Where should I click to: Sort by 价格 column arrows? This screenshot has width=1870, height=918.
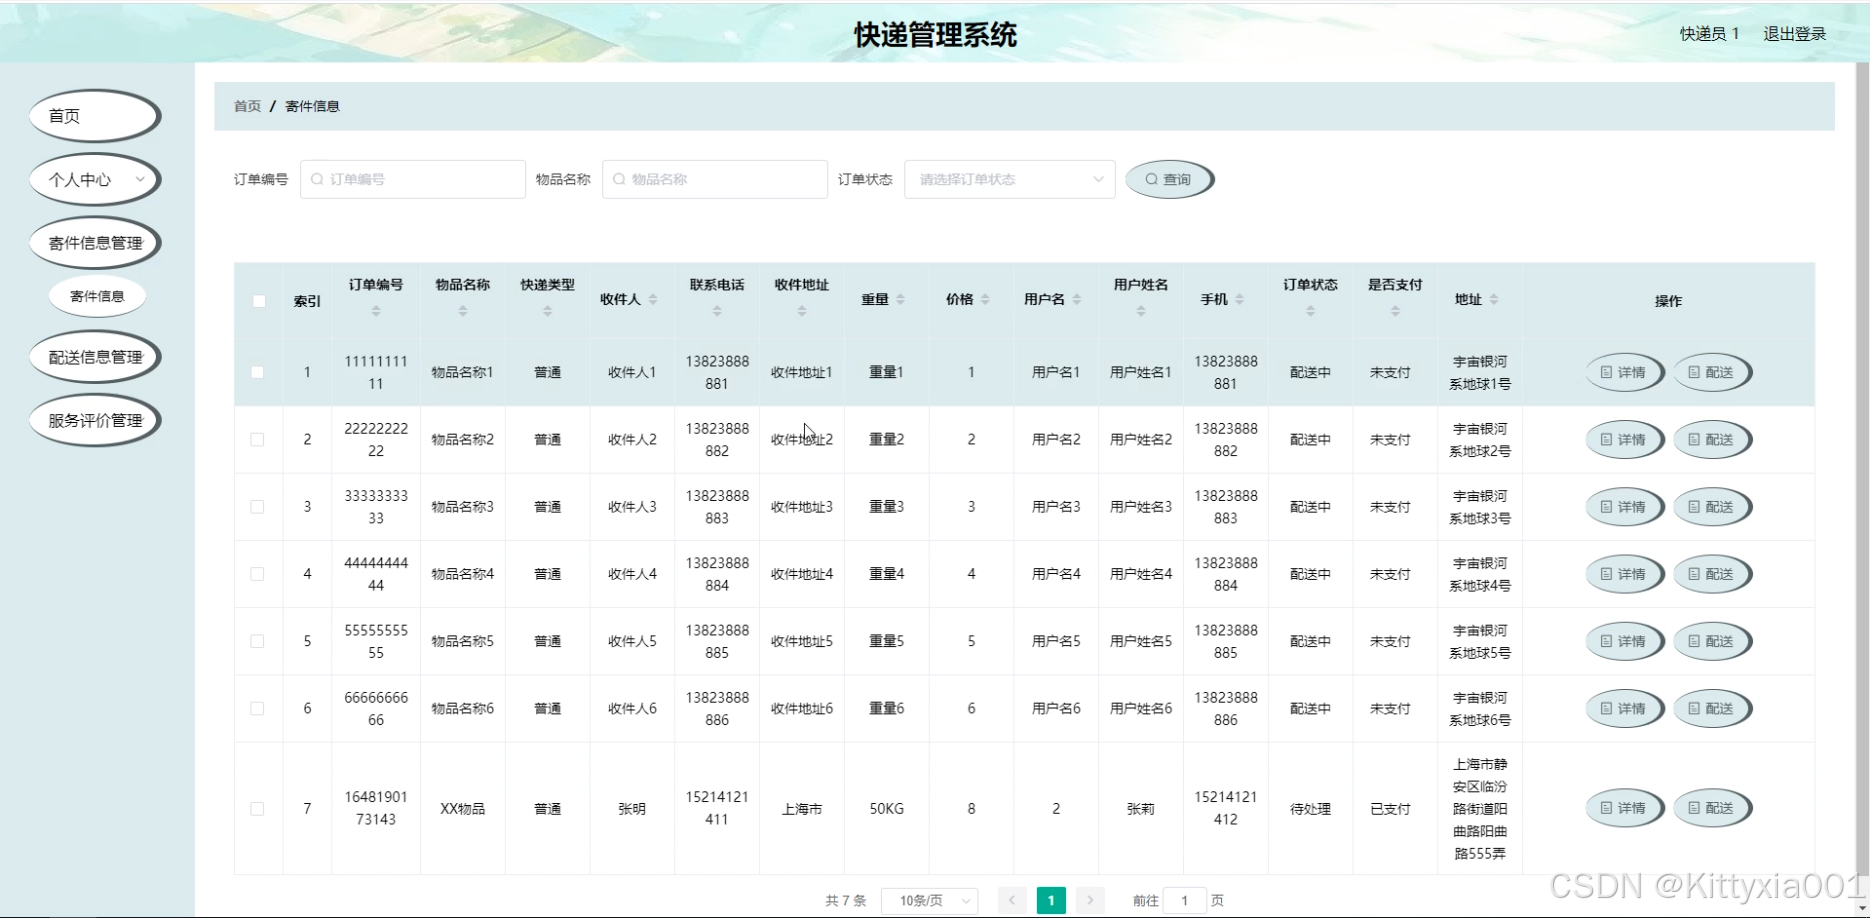[985, 300]
